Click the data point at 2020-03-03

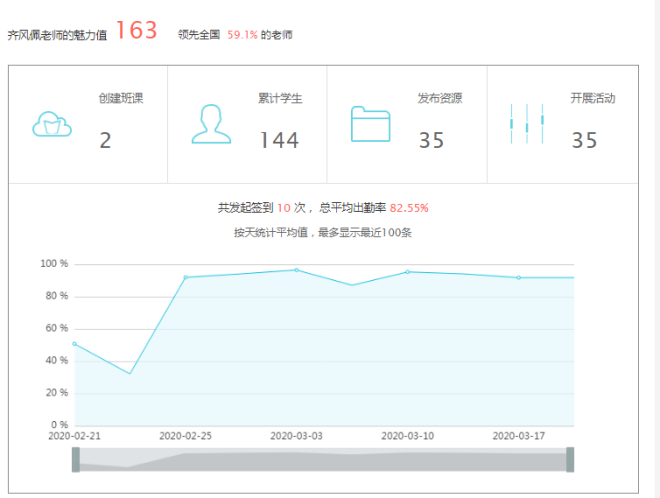(296, 270)
